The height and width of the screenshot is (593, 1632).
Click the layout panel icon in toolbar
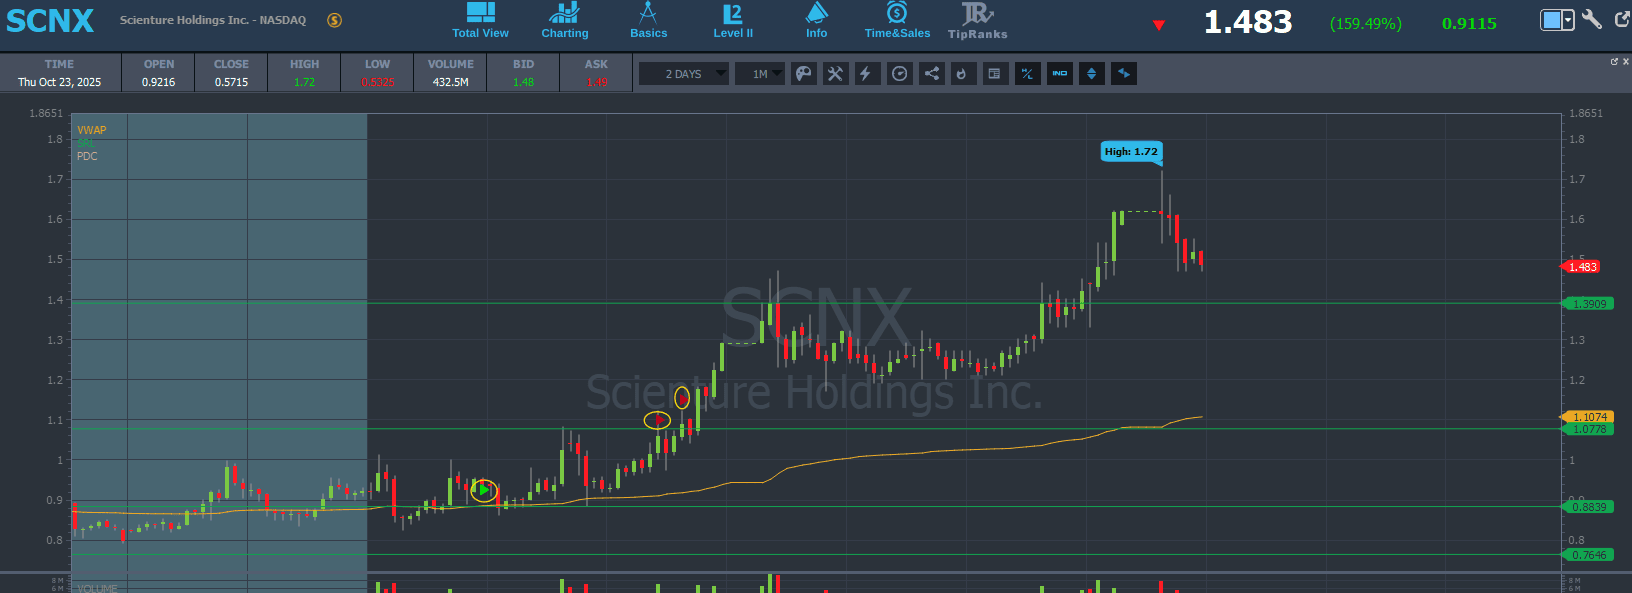point(994,74)
